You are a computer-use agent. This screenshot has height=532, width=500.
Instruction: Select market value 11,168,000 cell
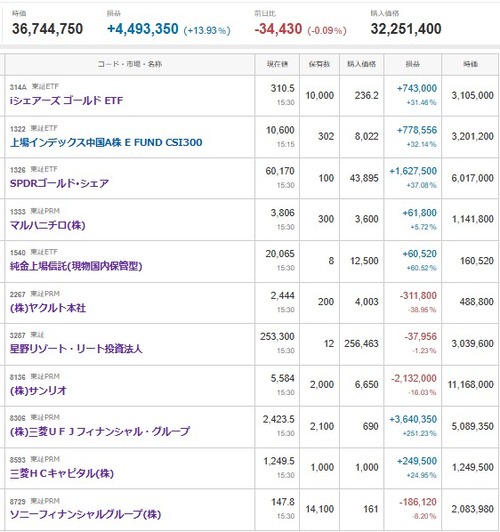[470, 385]
